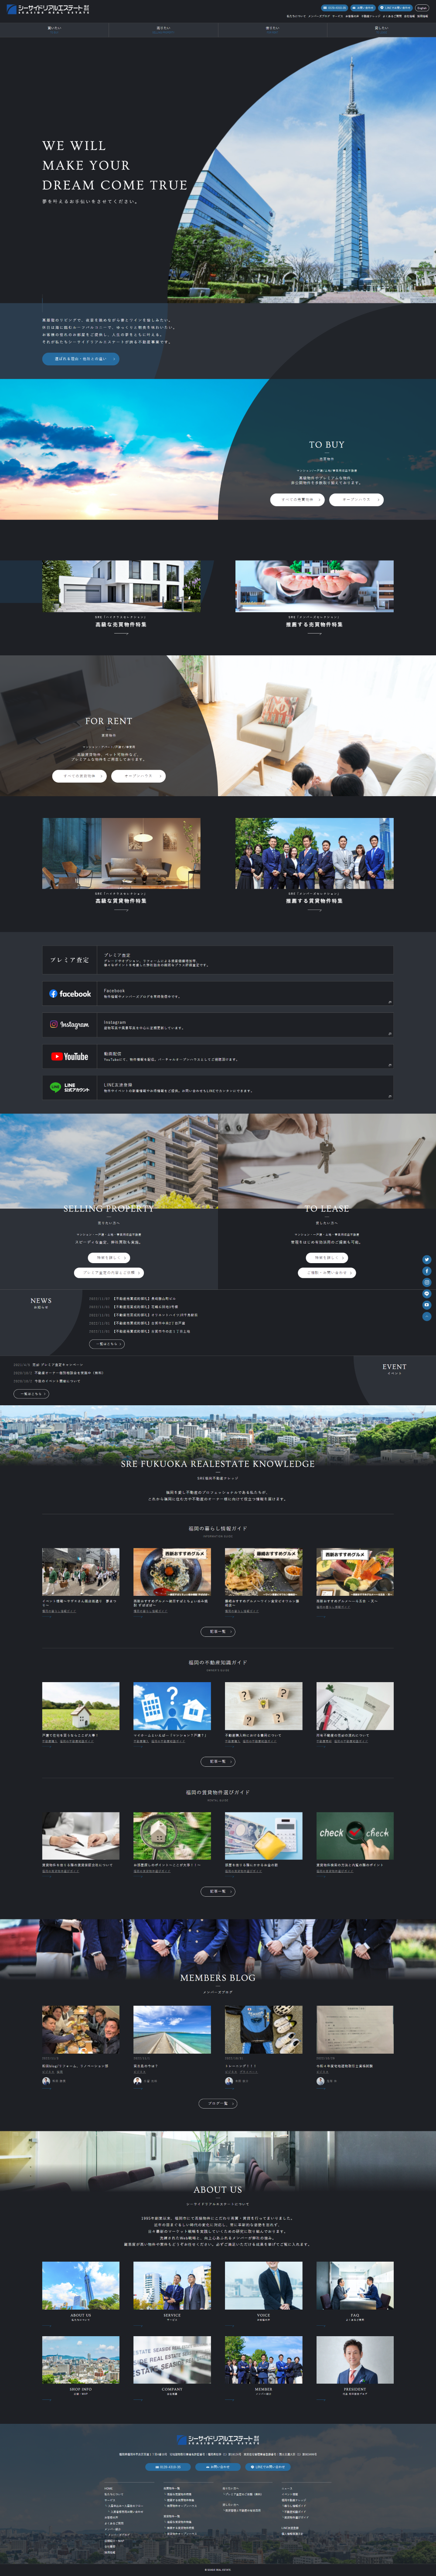
Task: Click the Seaside Real Estate header logo
Action: tap(48, 9)
